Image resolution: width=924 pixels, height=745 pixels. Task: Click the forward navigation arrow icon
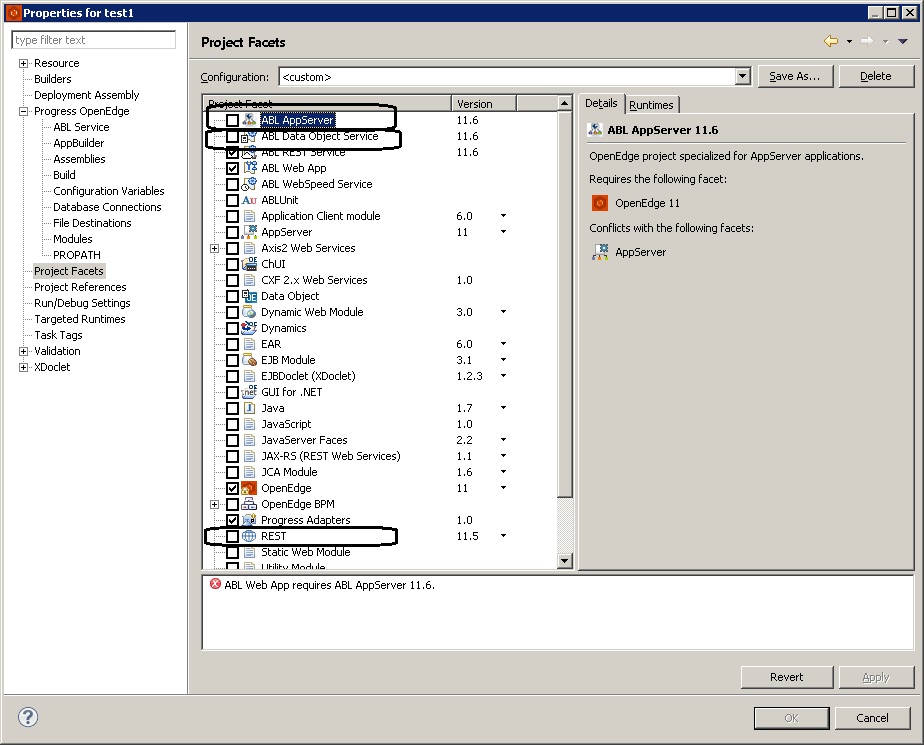tap(867, 41)
